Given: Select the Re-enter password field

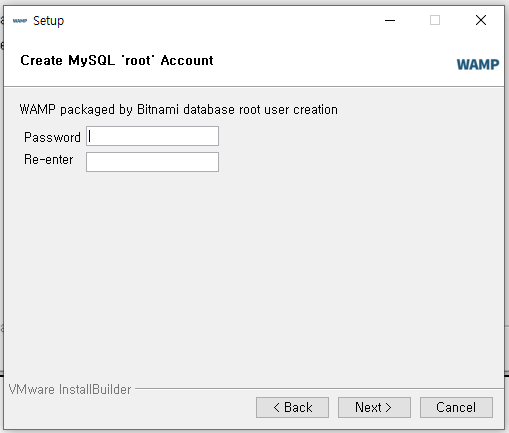Looking at the screenshot, I should 152,162.
